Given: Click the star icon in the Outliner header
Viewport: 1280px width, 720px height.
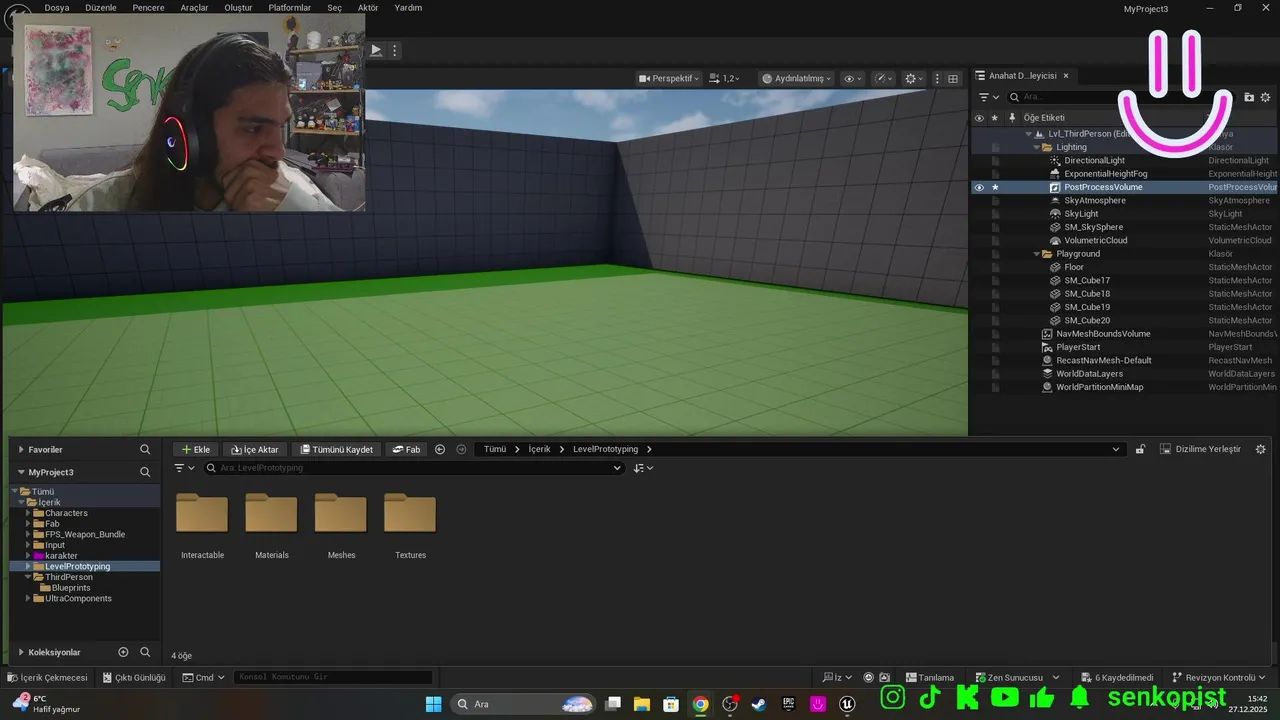Looking at the screenshot, I should coord(995,118).
